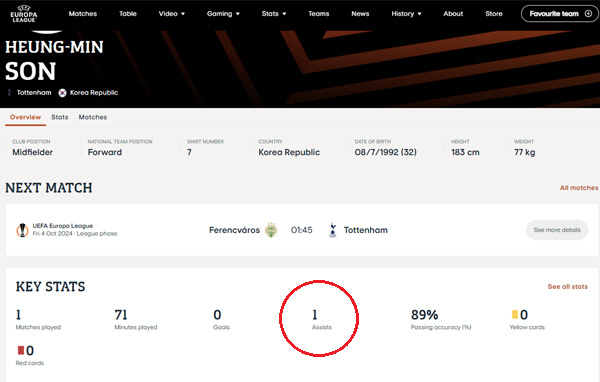
Task: Click the 77 kg weight value
Action: pos(525,152)
